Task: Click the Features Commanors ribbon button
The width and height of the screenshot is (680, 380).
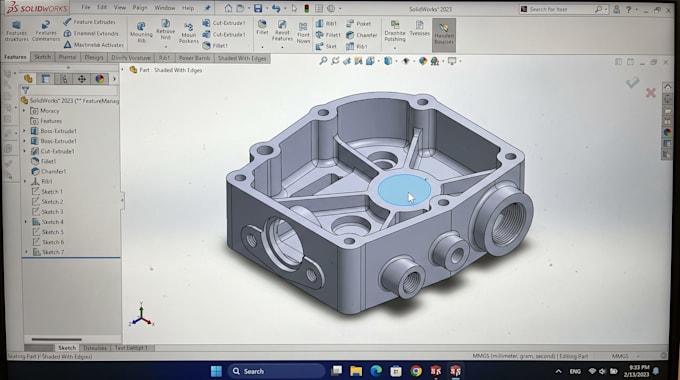Action: (46, 31)
